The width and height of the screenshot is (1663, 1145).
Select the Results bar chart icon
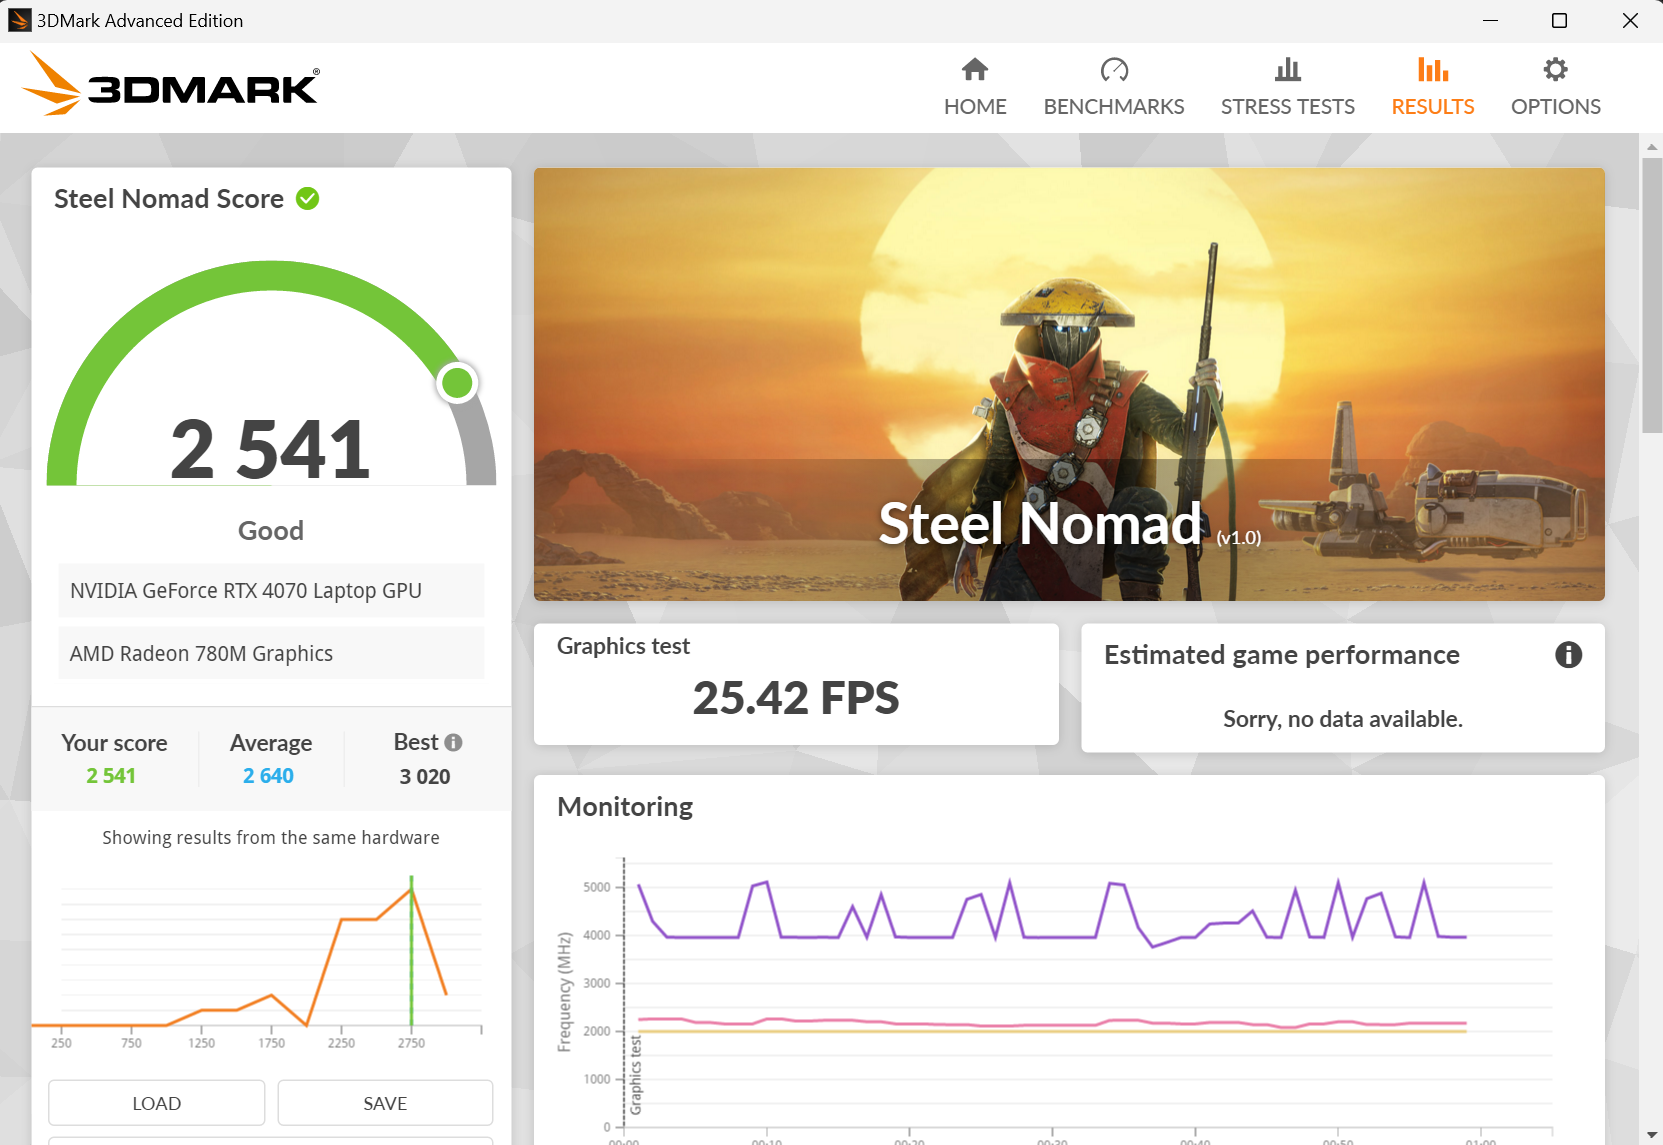tap(1433, 69)
